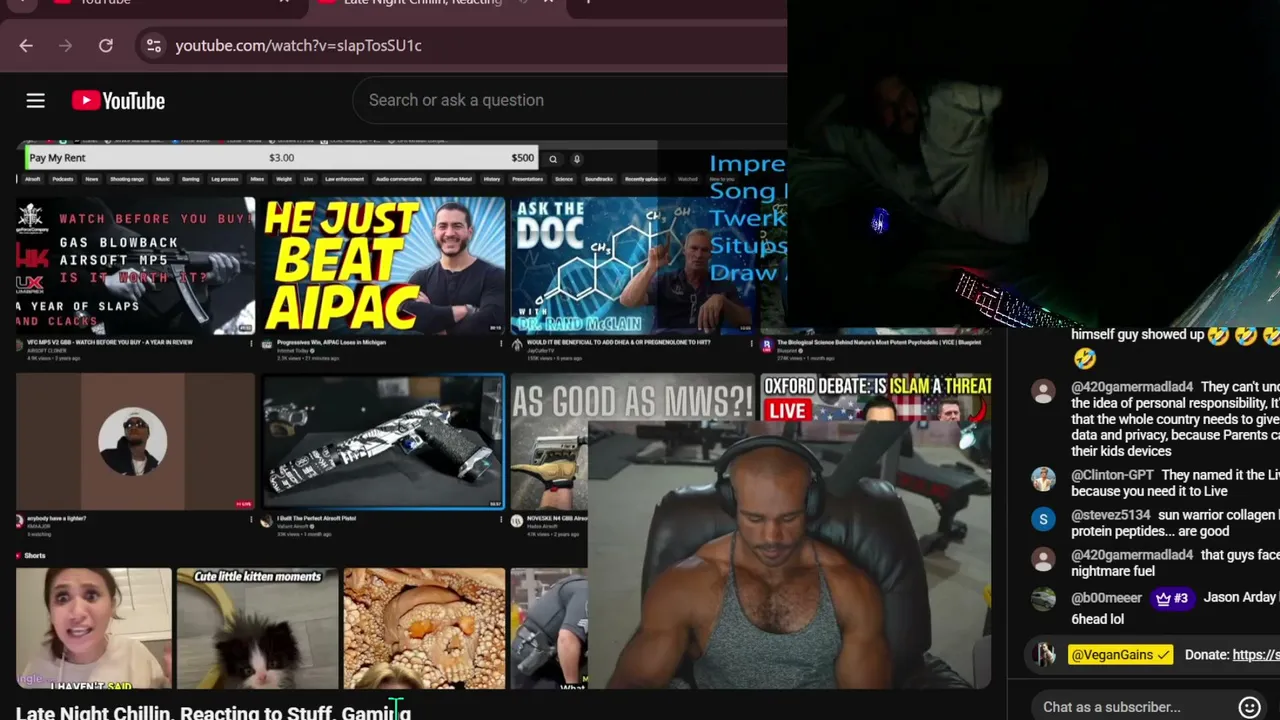1280x720 pixels.
Task: Click the Valiant Airsoft channel avatar
Action: [267, 521]
